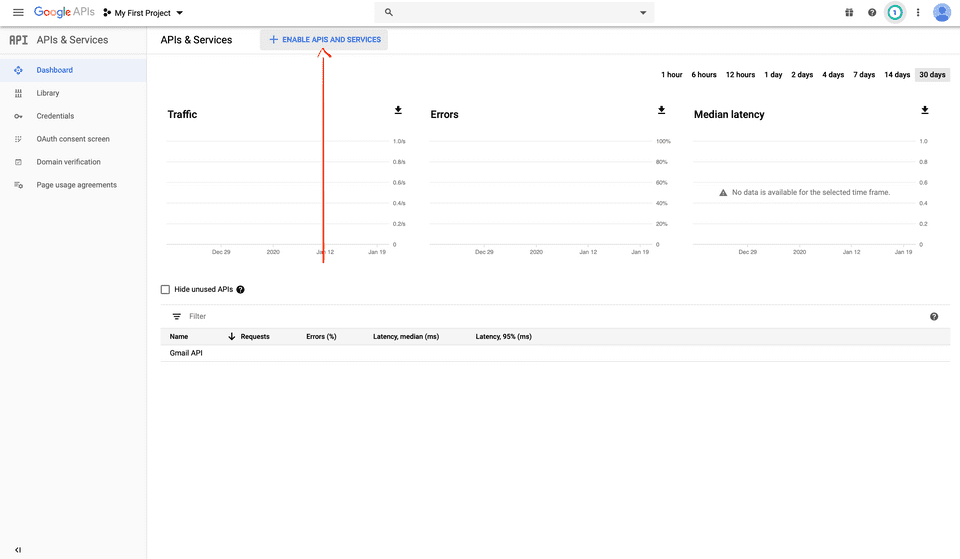Click the Requests sort arrow
960x559 pixels.
coord(231,337)
